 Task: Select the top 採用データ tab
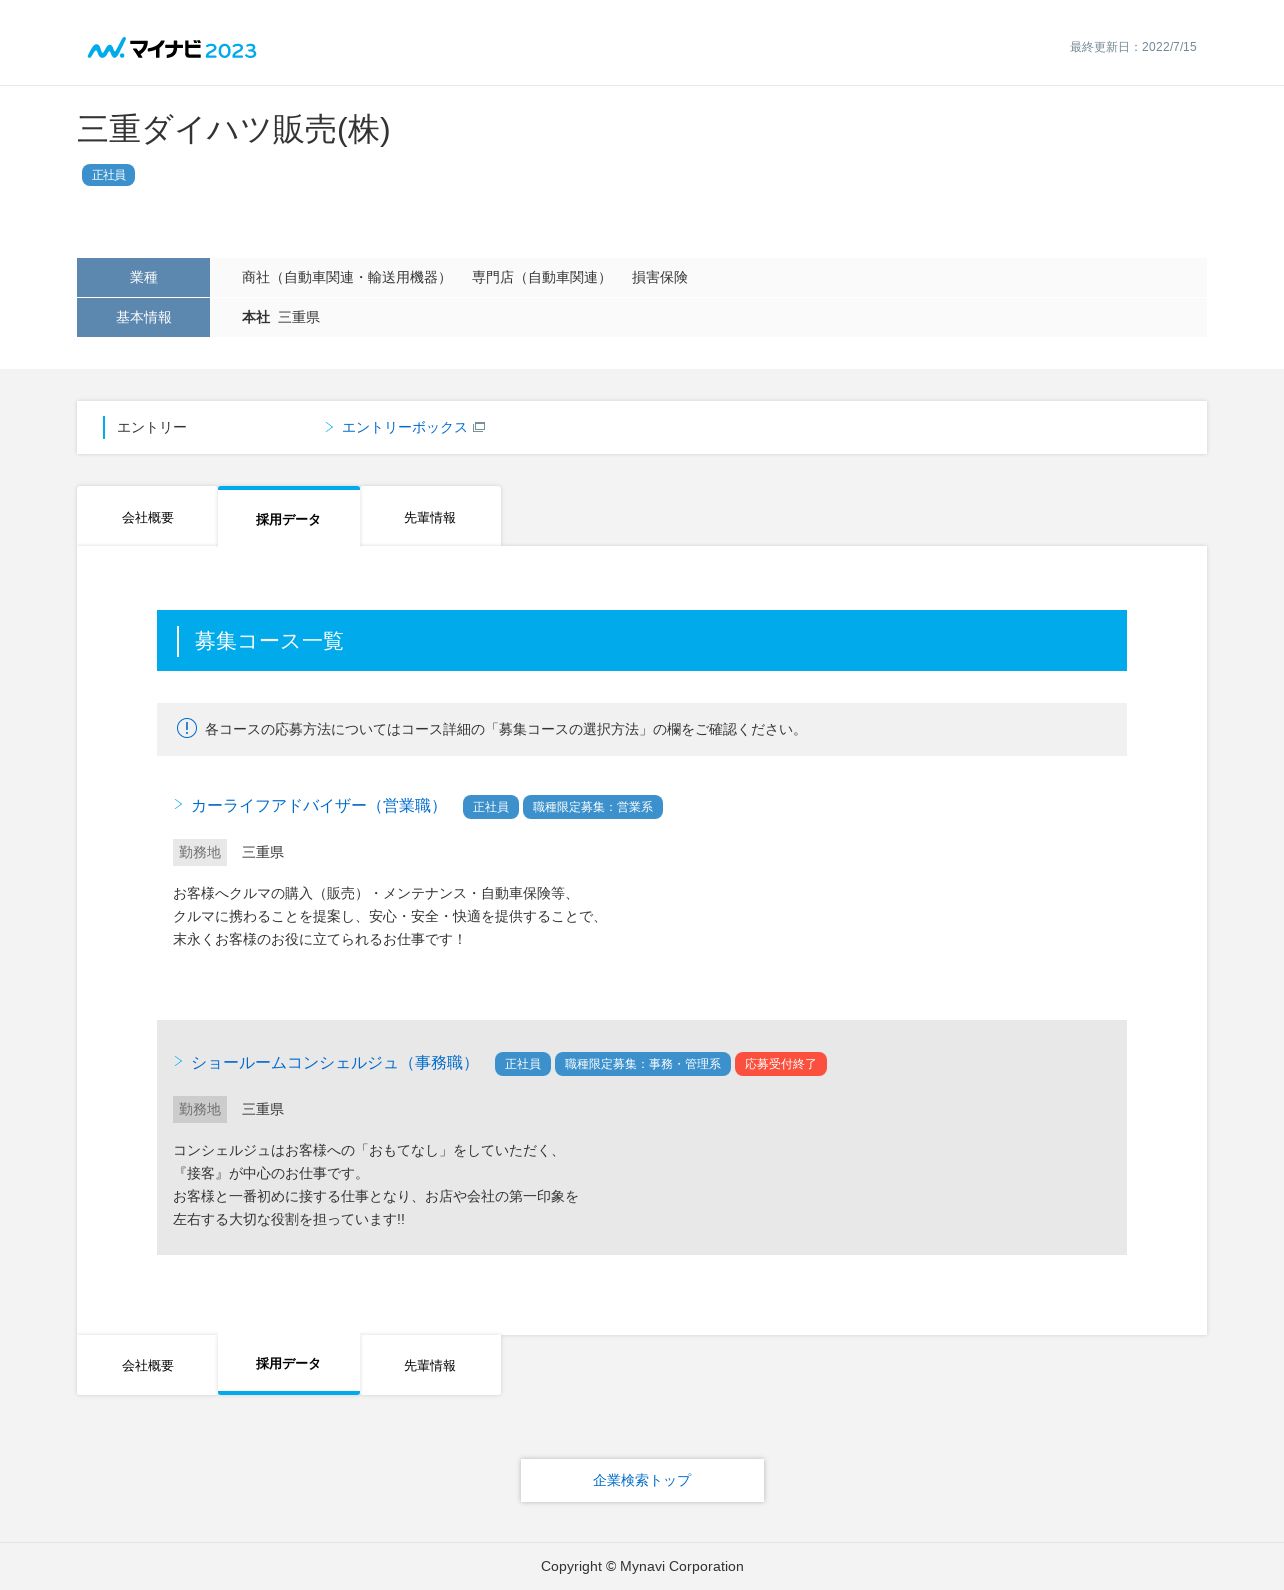tap(289, 517)
